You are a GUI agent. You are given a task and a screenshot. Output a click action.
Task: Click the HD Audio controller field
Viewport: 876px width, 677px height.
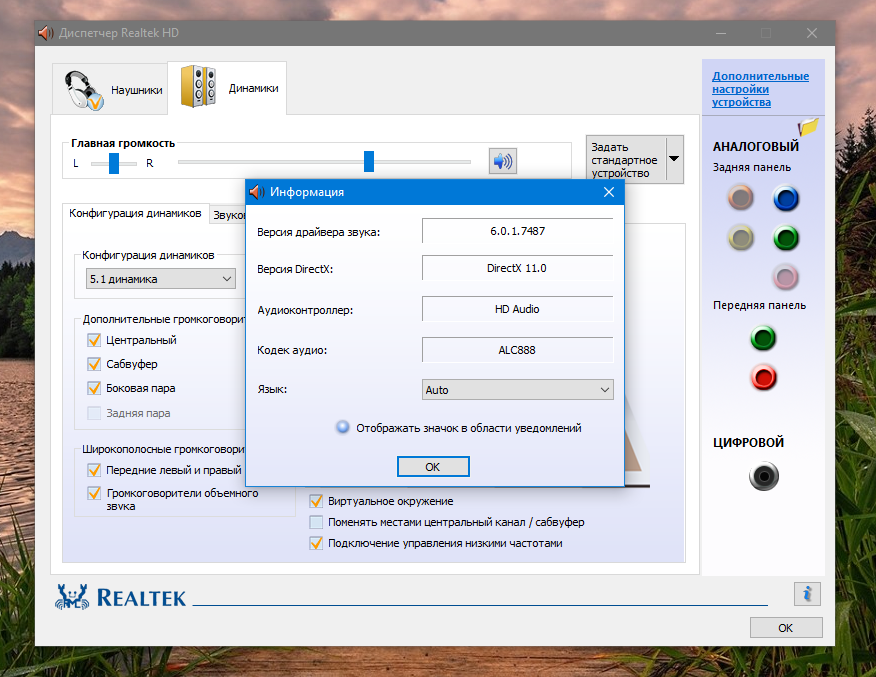(x=517, y=309)
